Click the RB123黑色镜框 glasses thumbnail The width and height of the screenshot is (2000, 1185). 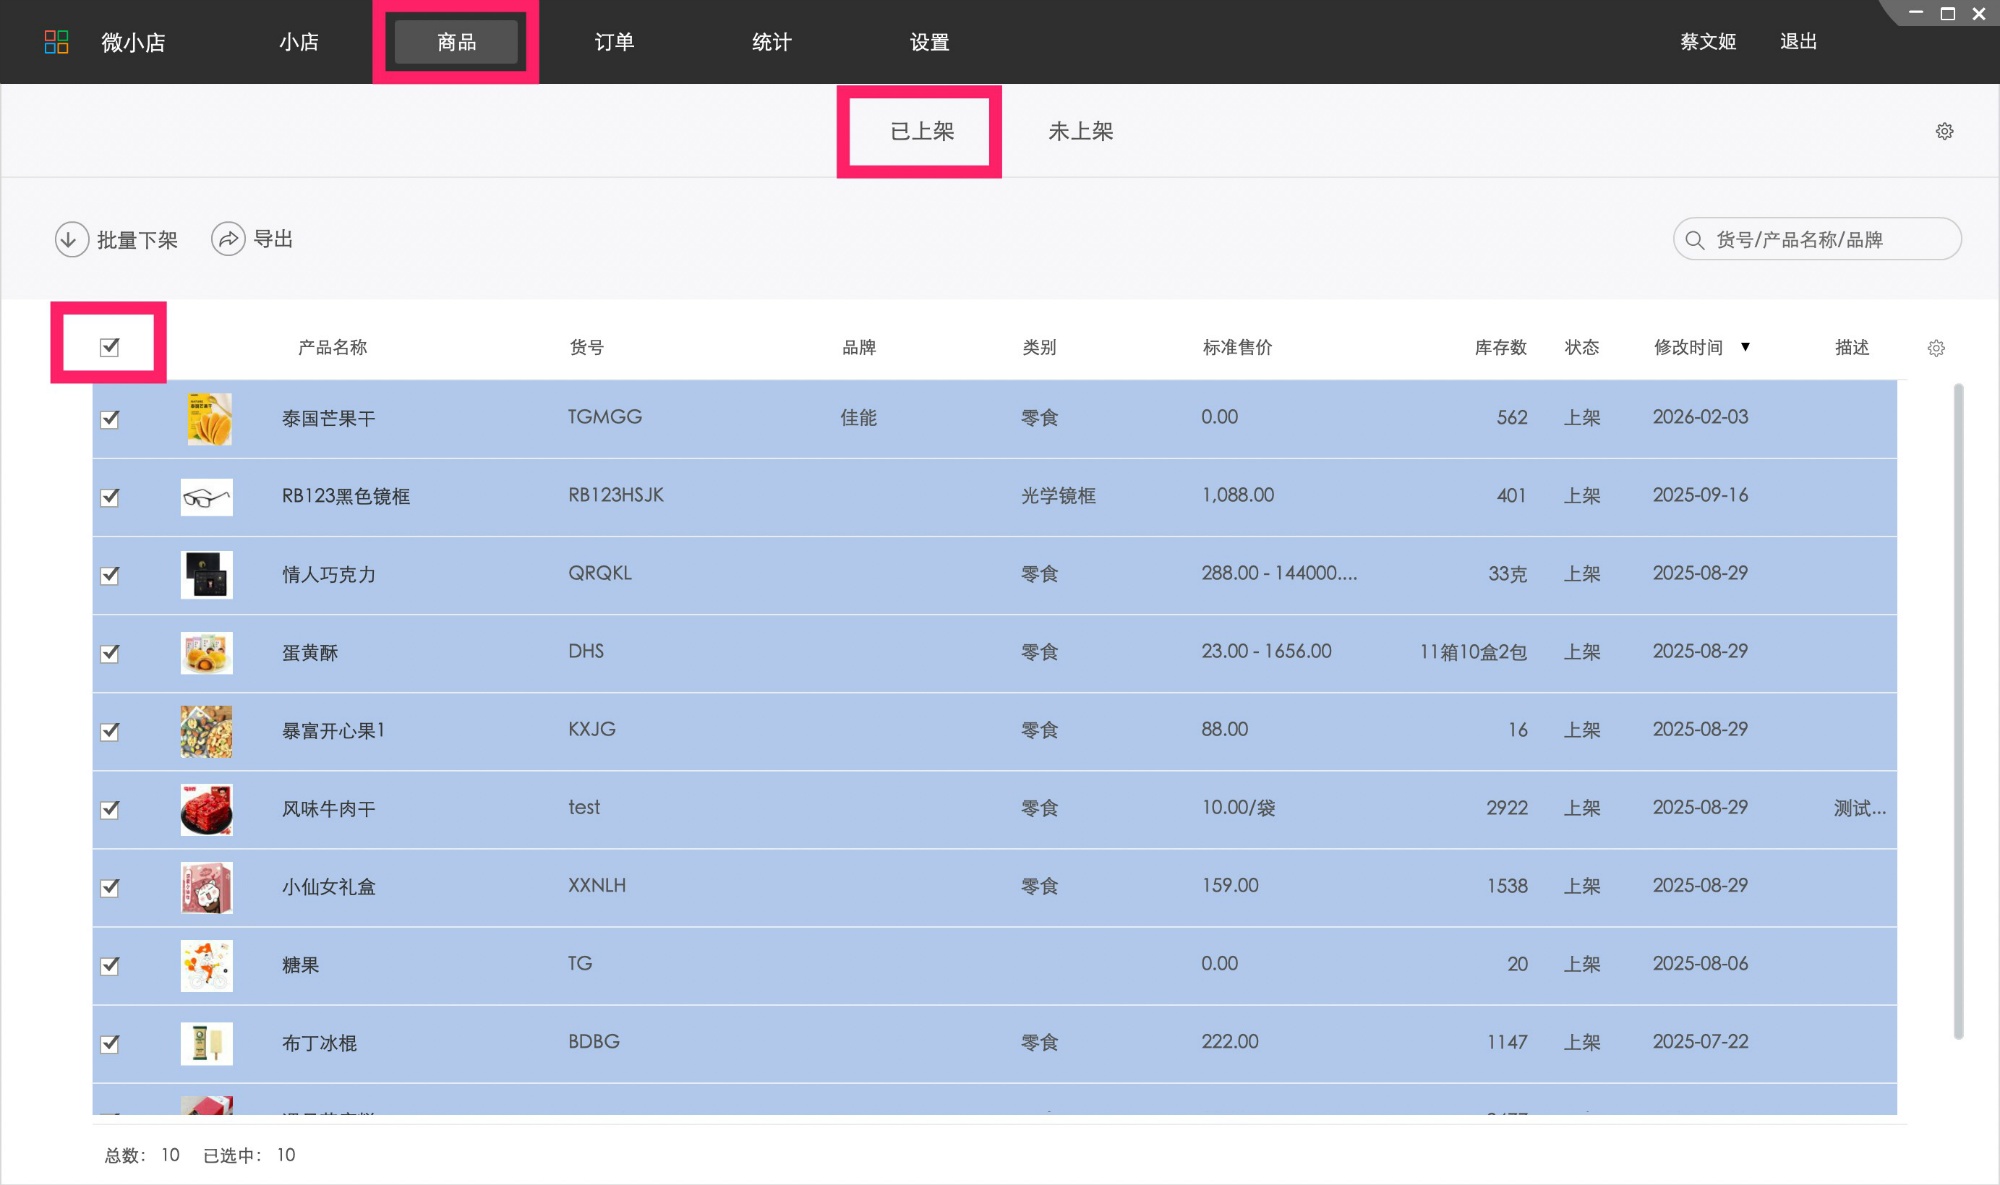(x=207, y=497)
